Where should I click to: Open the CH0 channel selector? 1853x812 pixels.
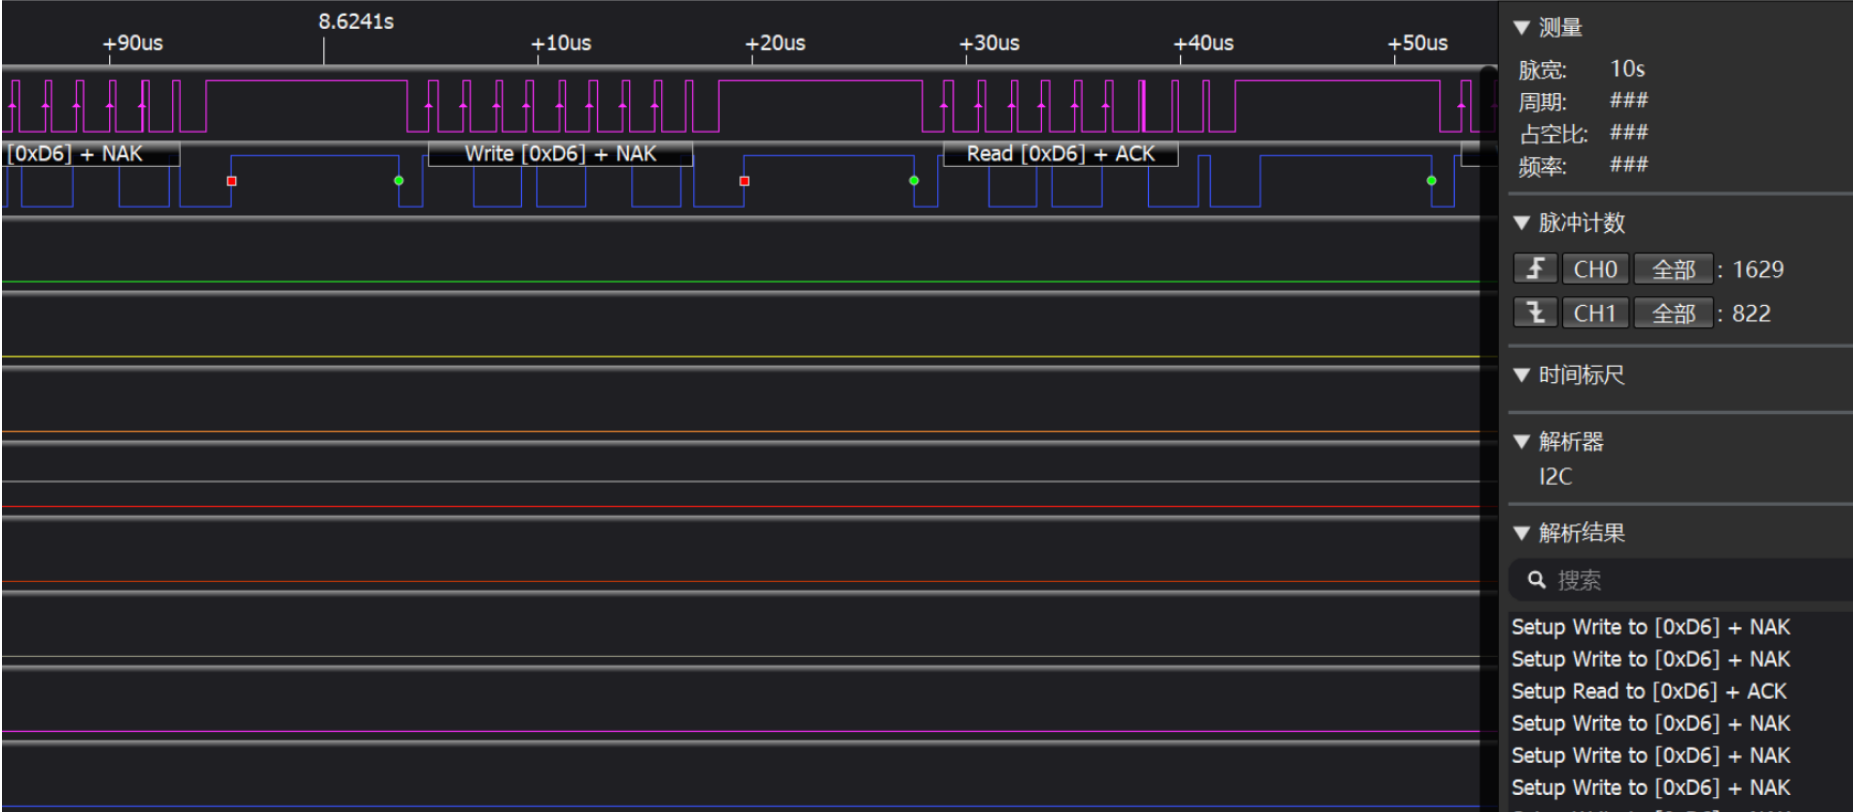pos(1595,269)
